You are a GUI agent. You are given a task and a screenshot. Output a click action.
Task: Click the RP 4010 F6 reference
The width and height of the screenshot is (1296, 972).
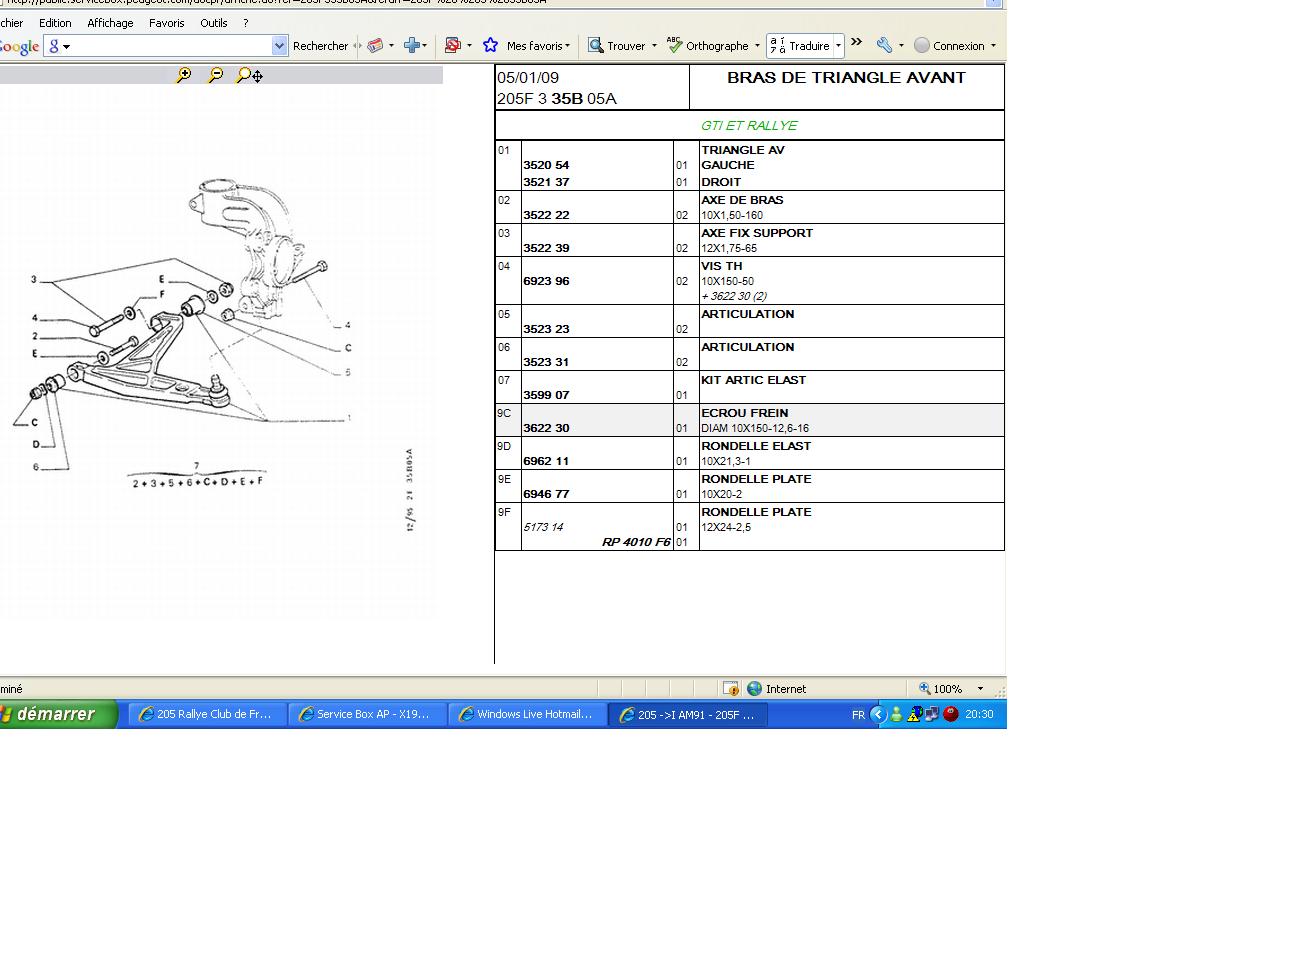point(636,542)
